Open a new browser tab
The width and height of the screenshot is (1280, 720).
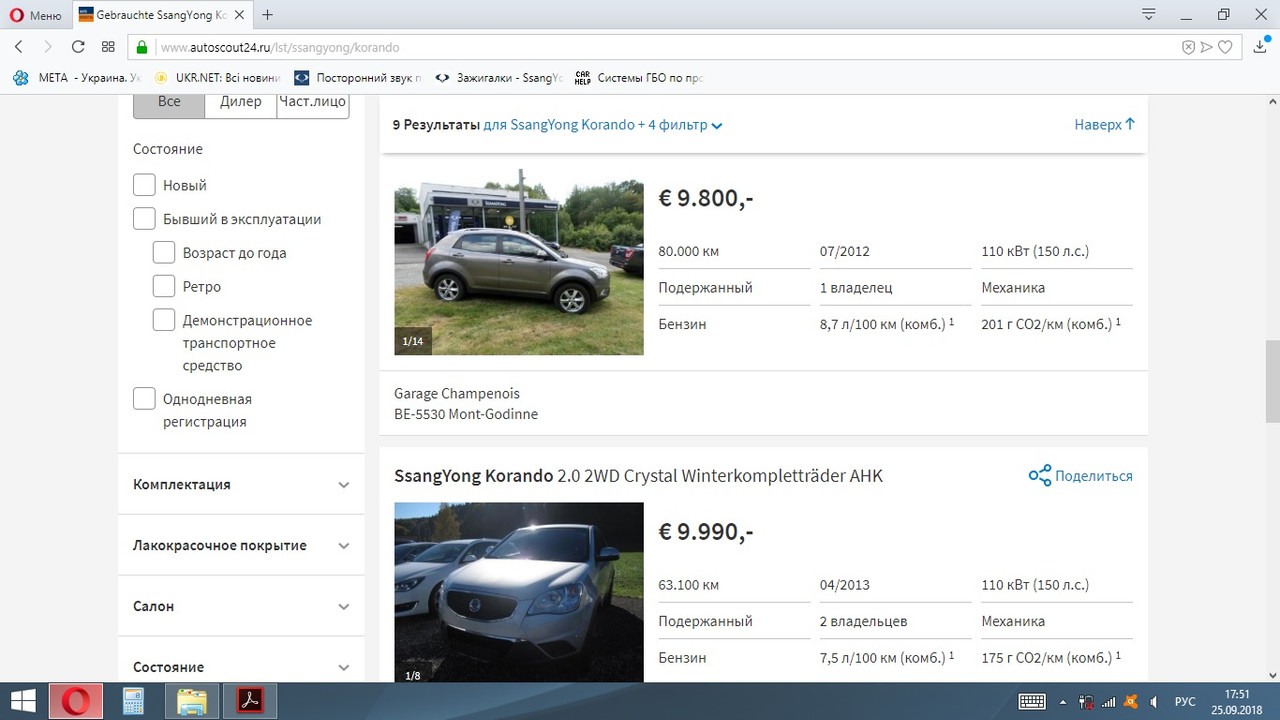(x=267, y=15)
